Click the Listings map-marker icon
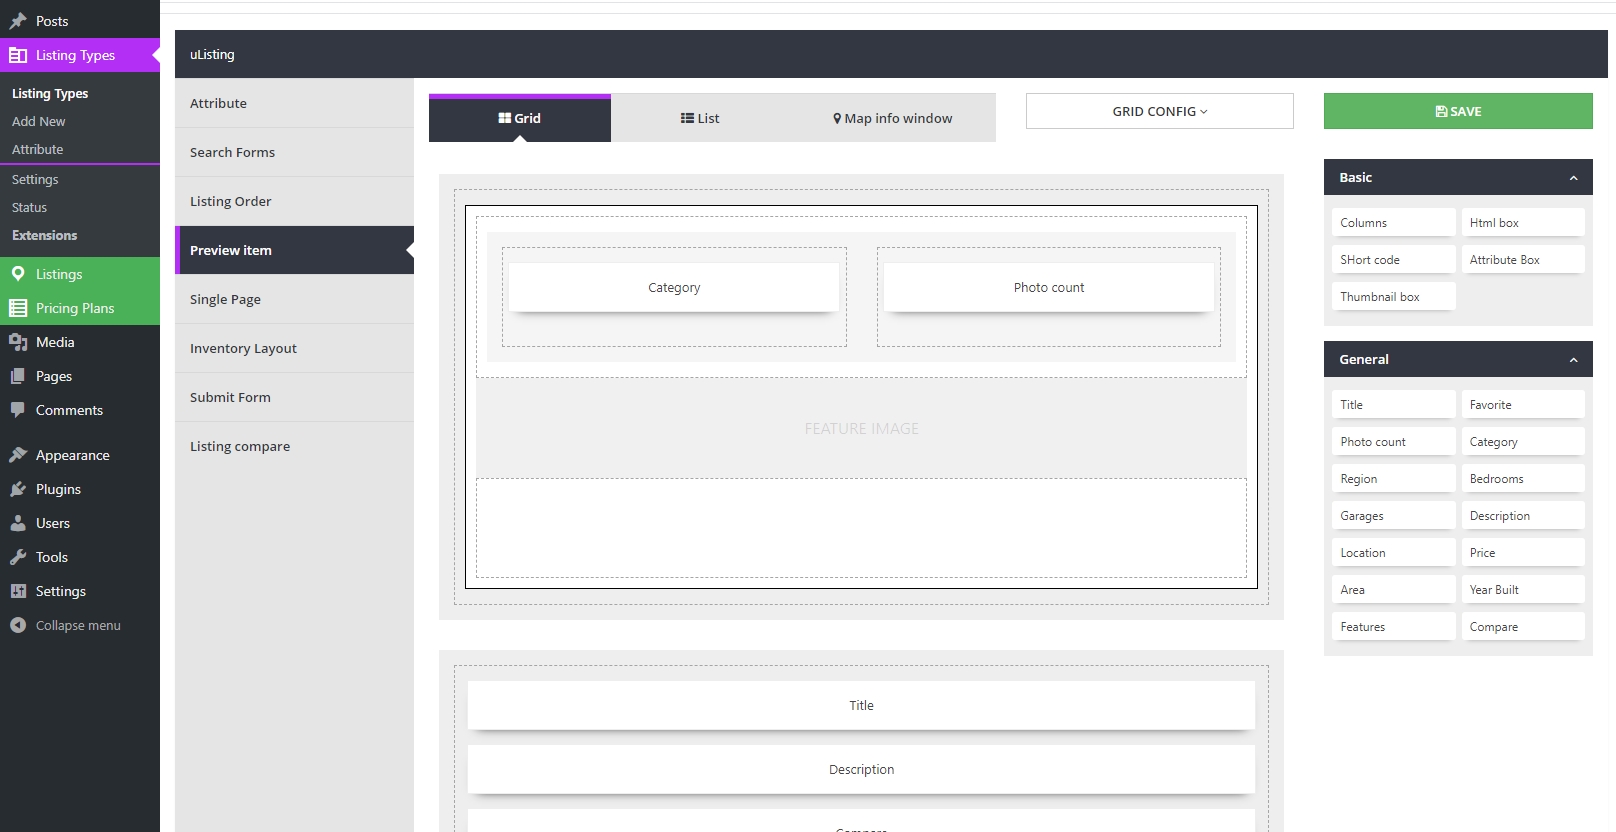Viewport: 1616px width, 832px height. coord(18,274)
